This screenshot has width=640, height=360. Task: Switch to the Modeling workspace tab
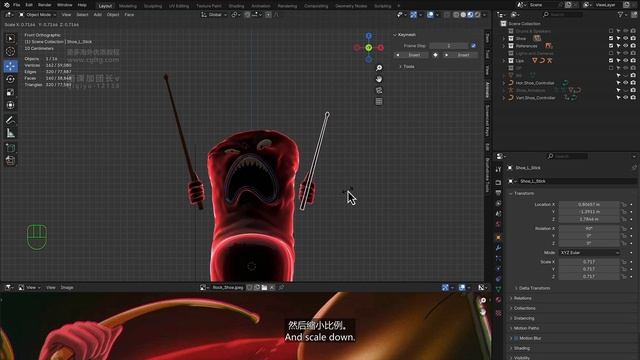(x=128, y=6)
